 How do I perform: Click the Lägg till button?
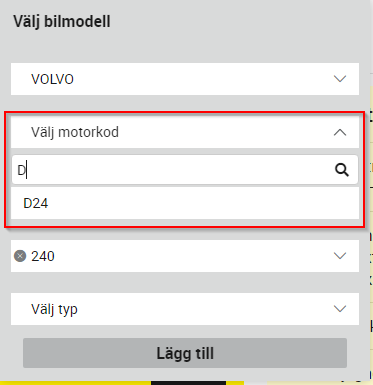[x=185, y=353]
